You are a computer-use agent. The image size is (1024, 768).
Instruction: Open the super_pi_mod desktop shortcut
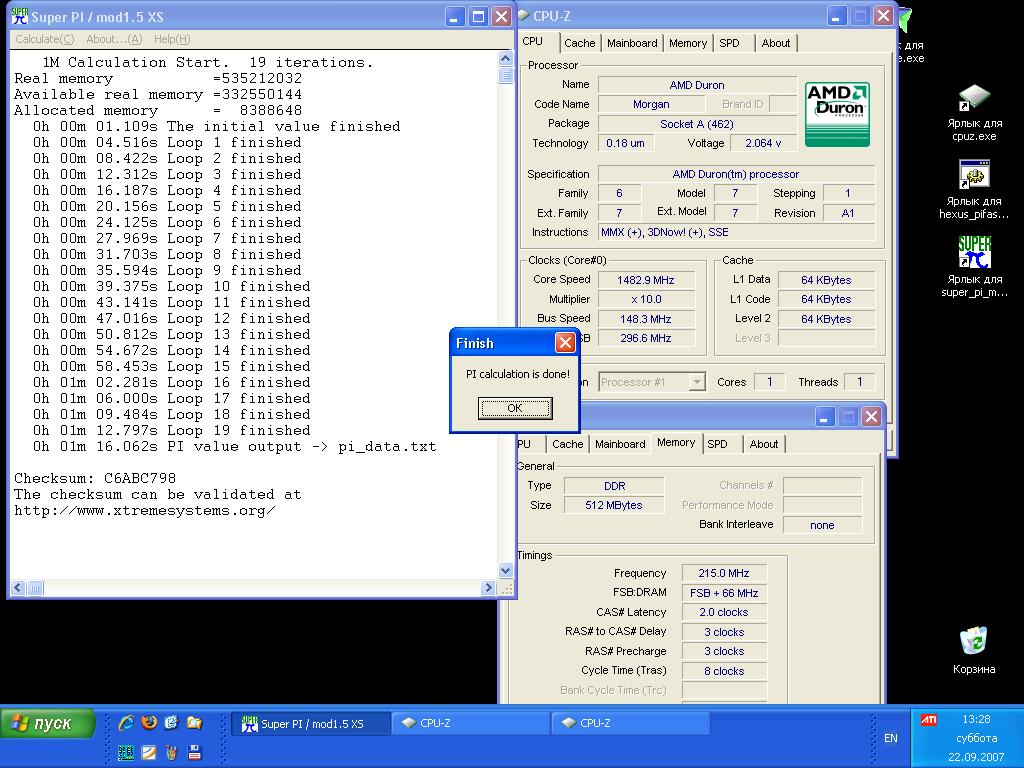[x=974, y=266]
